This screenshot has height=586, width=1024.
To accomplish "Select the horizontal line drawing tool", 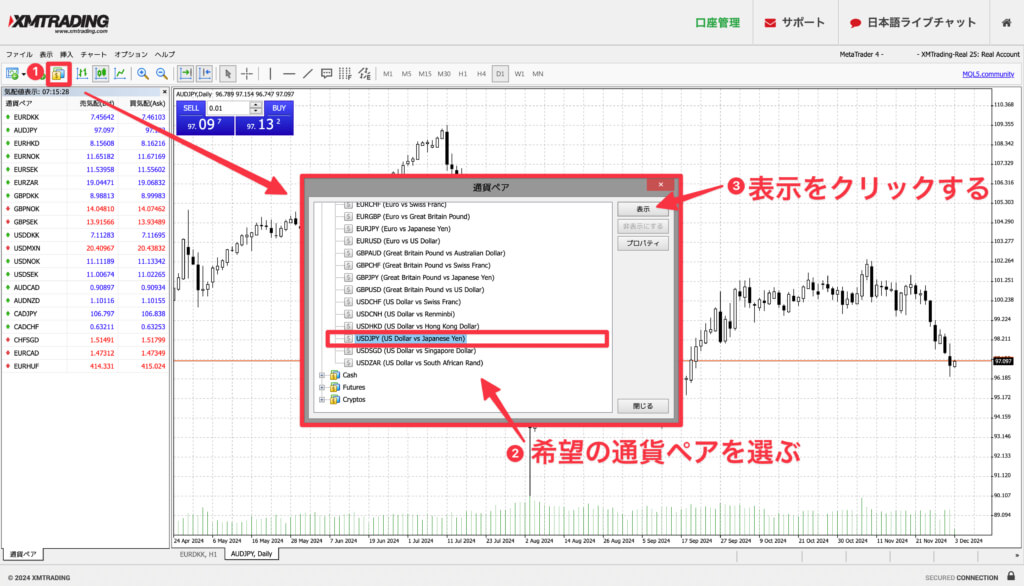I will click(287, 73).
